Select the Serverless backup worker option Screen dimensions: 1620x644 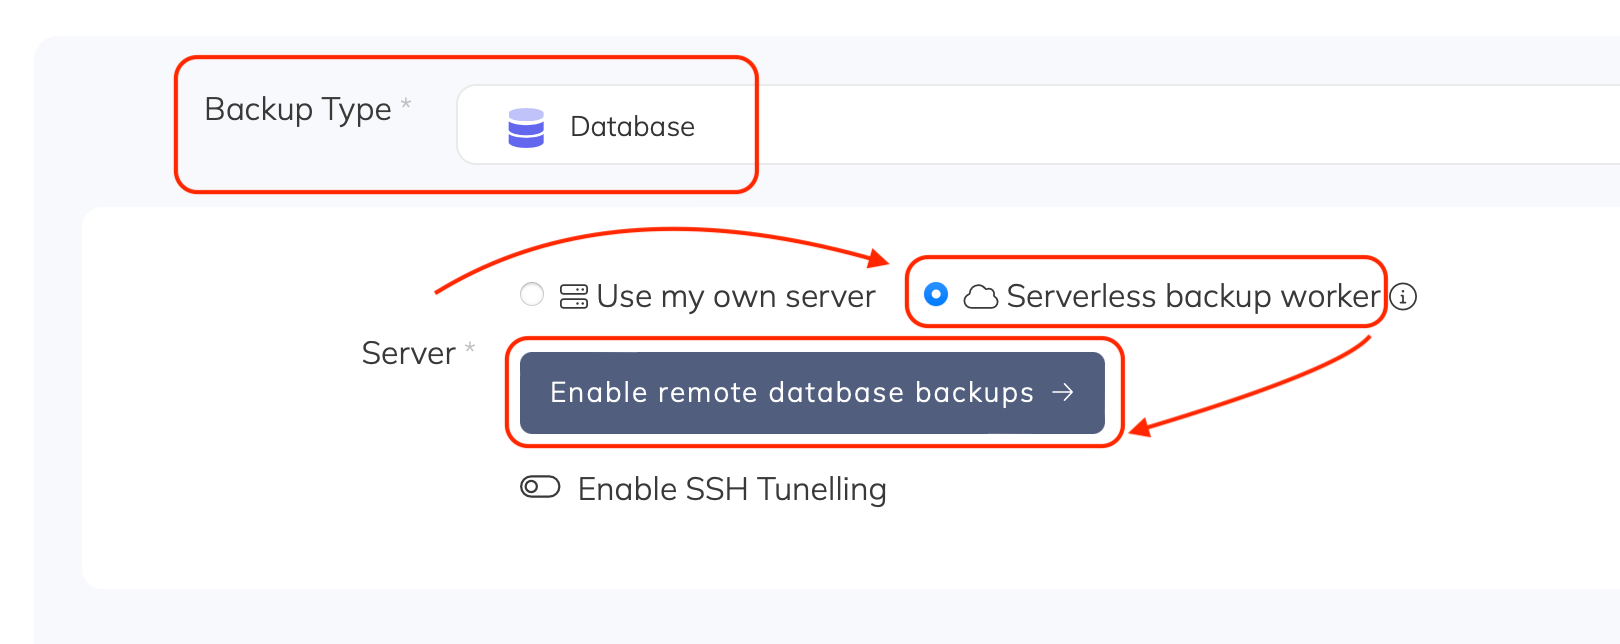[x=935, y=296]
